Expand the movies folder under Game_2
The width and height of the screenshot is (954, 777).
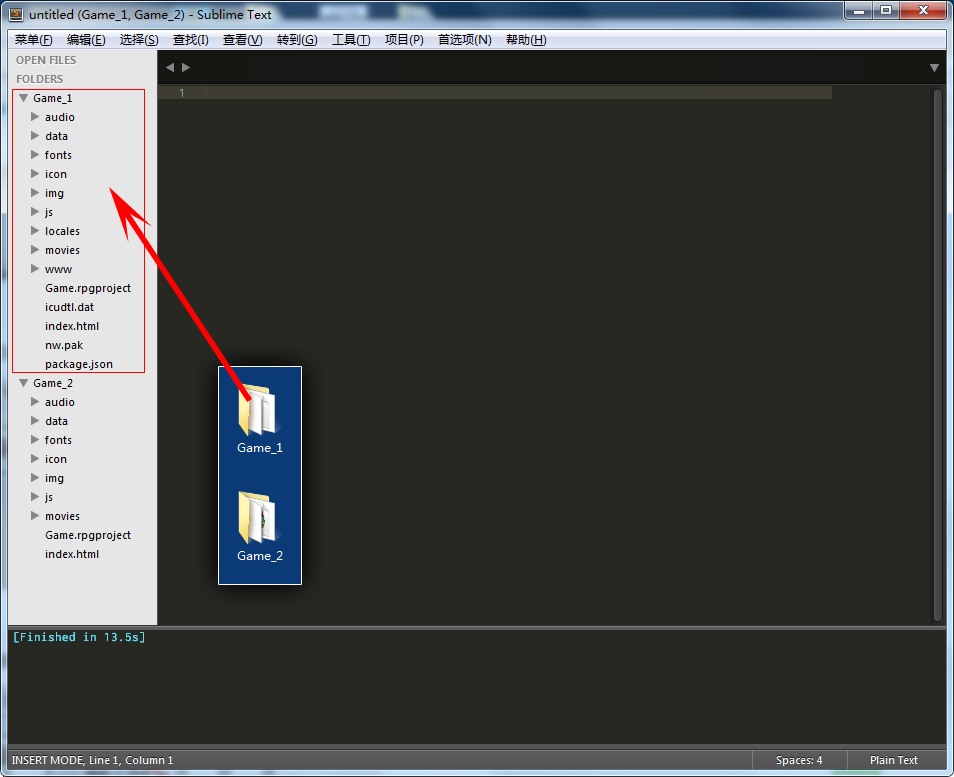(x=35, y=515)
